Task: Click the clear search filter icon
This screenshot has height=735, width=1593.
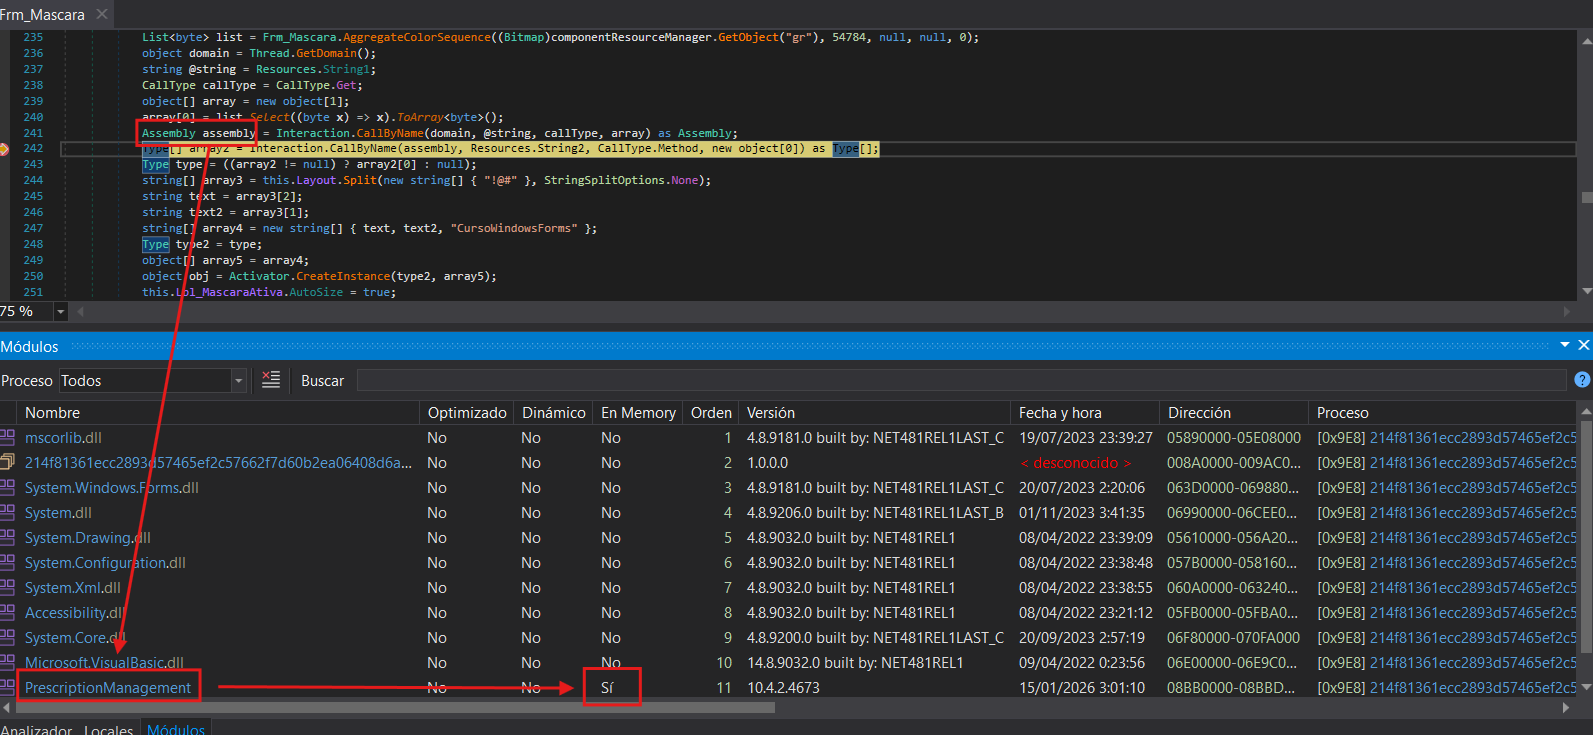Action: pos(270,380)
